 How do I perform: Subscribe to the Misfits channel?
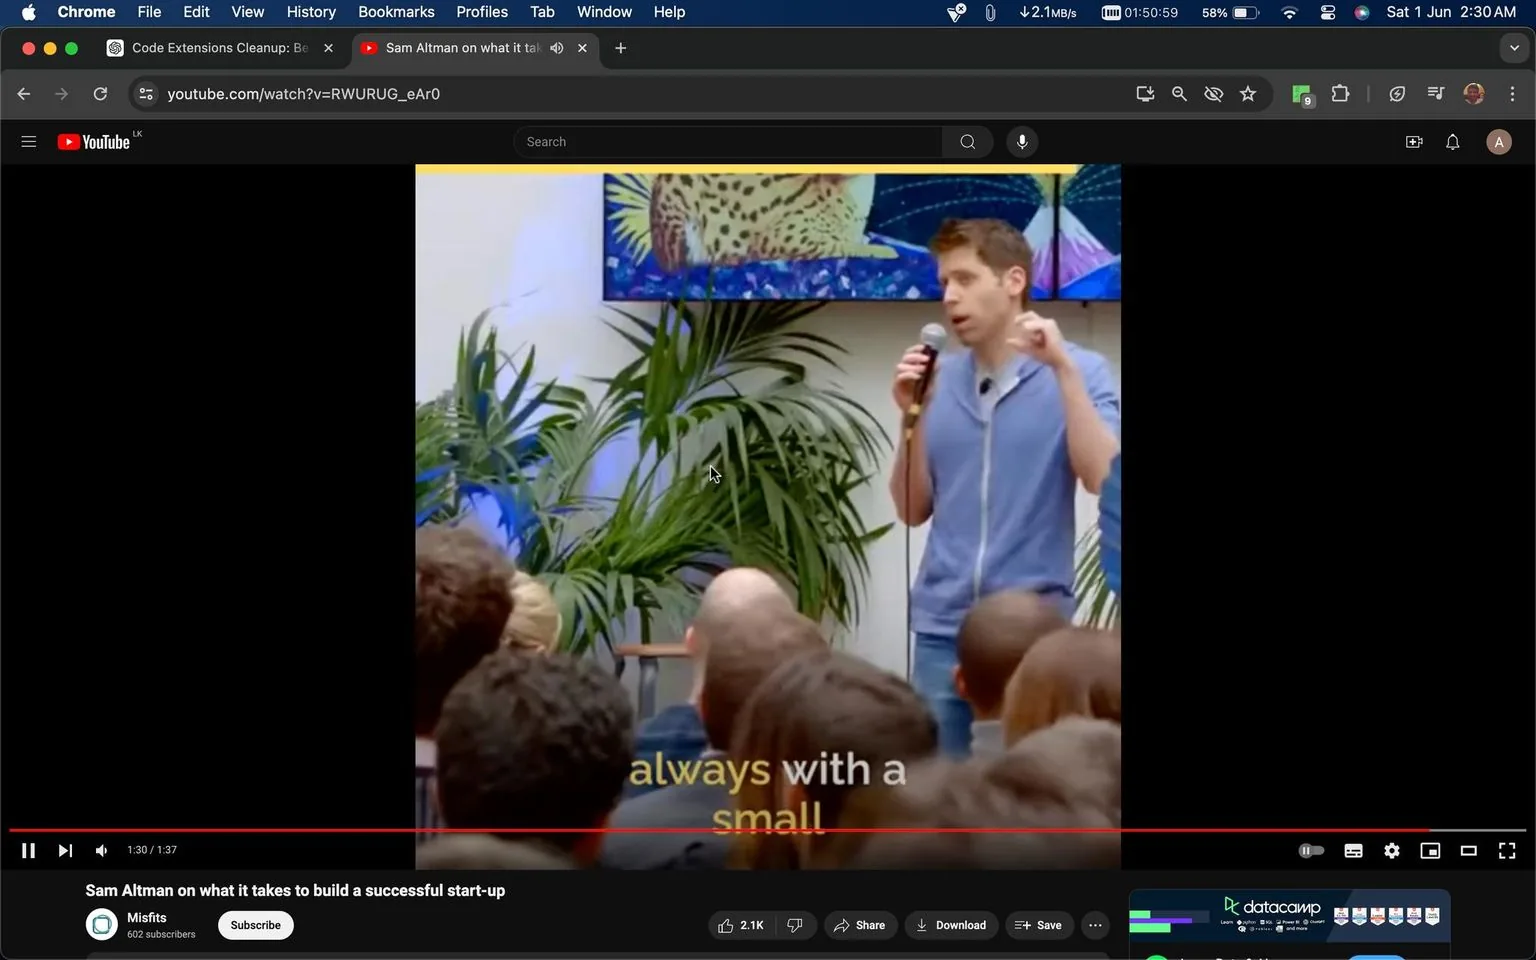tap(255, 925)
